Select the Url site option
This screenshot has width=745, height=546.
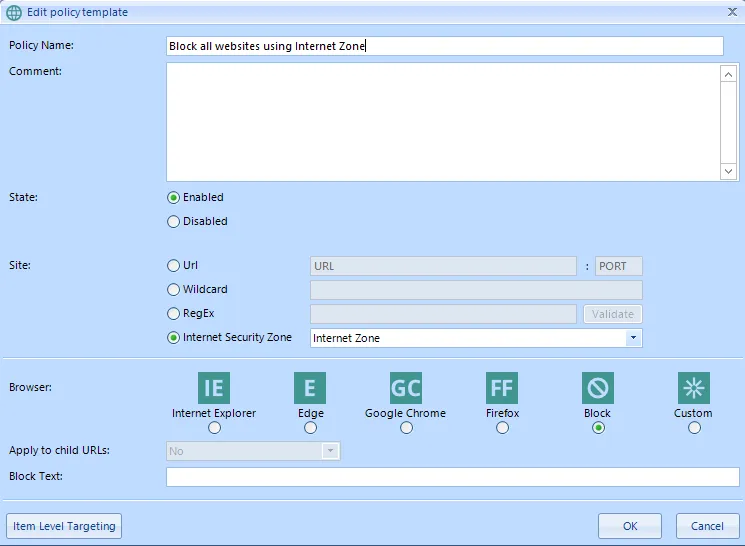[174, 266]
